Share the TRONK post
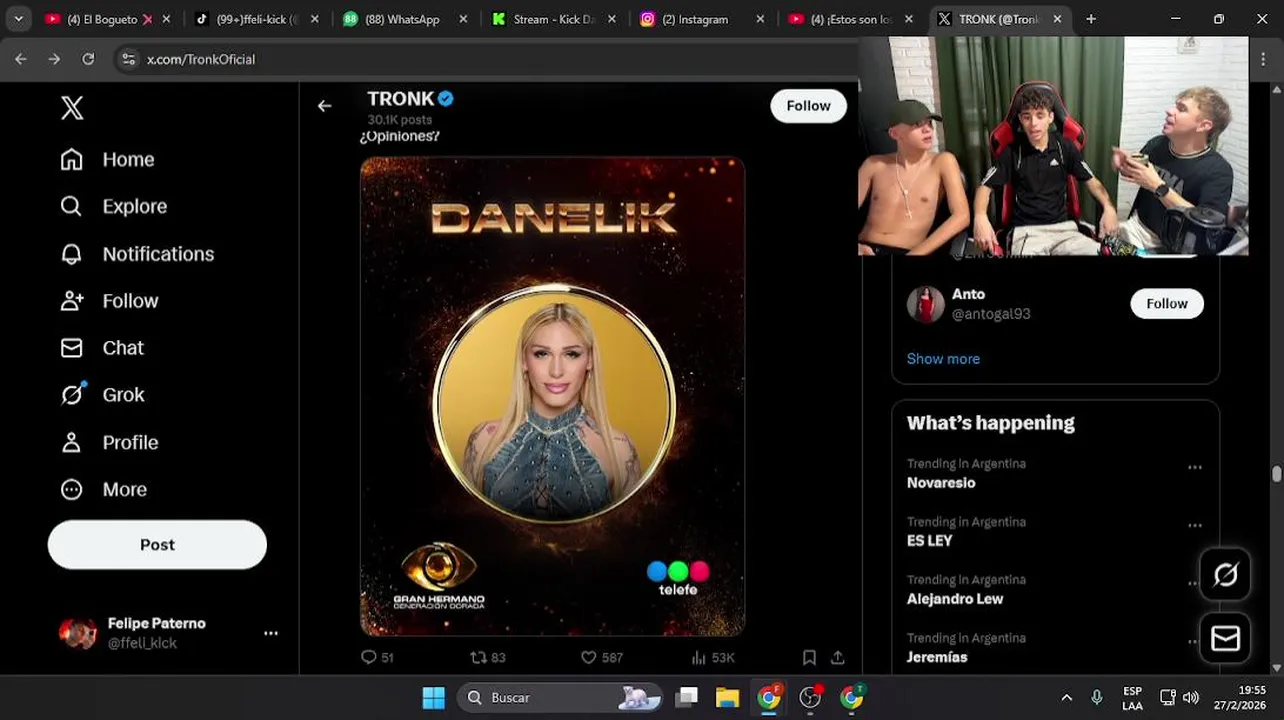The image size is (1284, 720). [838, 657]
